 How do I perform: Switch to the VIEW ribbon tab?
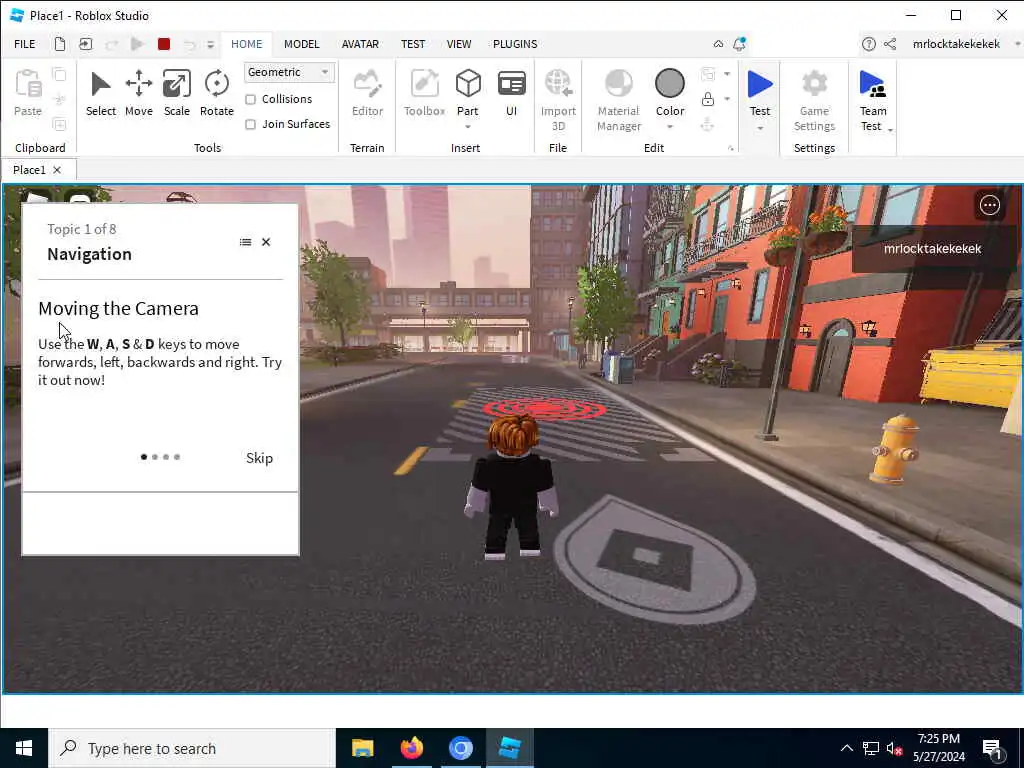point(459,44)
